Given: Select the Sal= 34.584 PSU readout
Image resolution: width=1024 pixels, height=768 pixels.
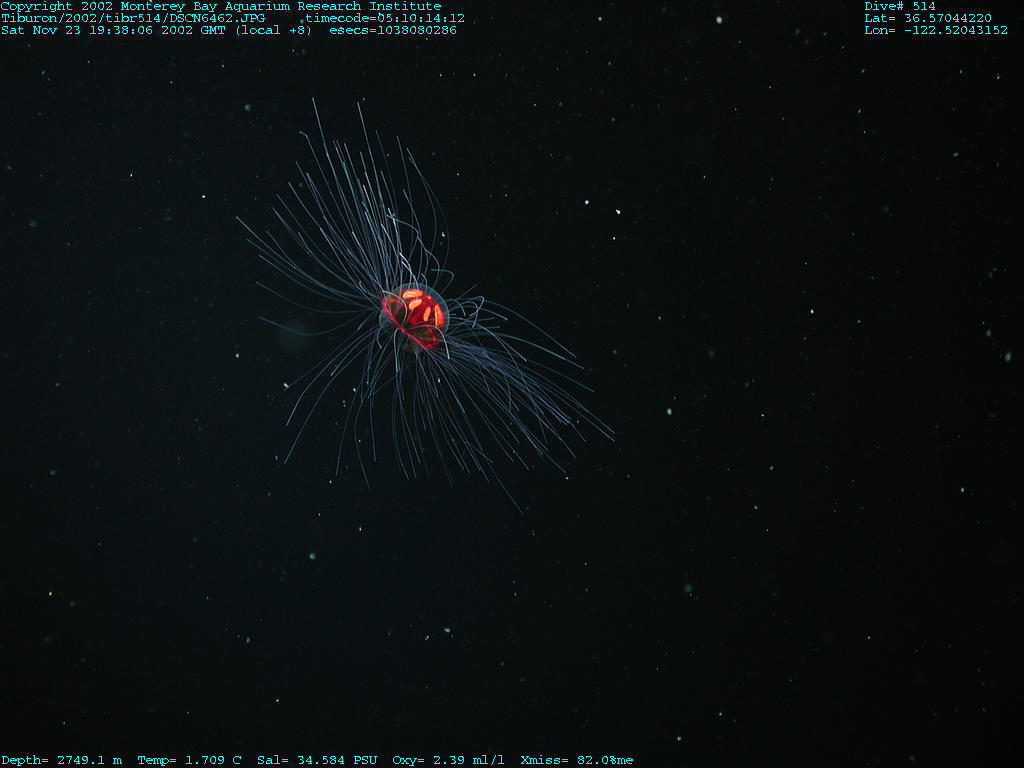Looking at the screenshot, I should [317, 760].
